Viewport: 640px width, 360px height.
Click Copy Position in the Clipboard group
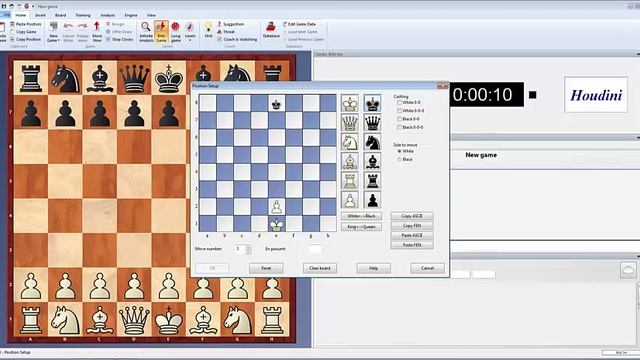click(x=25, y=39)
